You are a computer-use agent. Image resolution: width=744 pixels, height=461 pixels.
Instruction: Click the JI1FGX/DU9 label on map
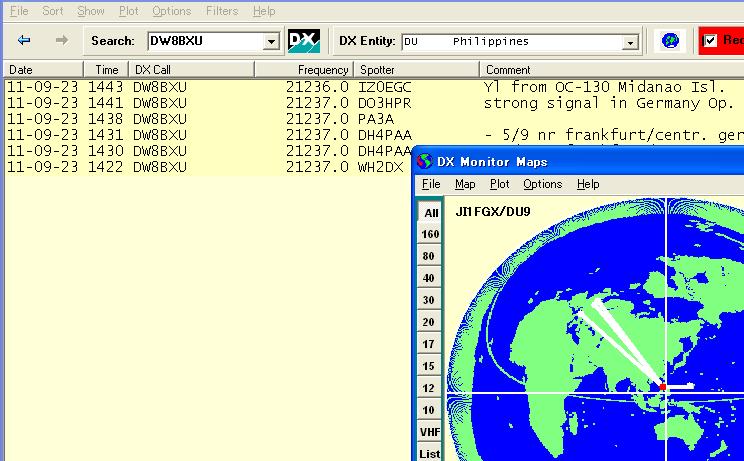pyautogui.click(x=493, y=212)
